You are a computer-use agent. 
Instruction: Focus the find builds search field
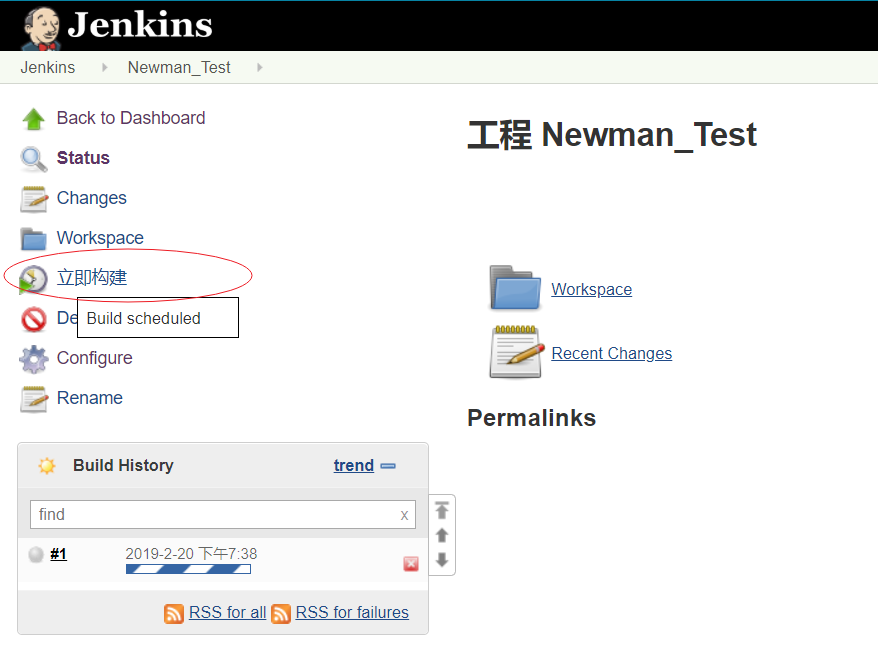tap(223, 514)
